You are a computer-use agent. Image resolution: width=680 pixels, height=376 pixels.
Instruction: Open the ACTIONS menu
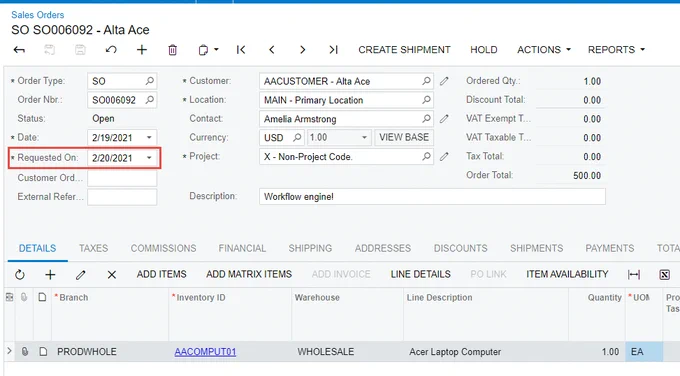[544, 50]
